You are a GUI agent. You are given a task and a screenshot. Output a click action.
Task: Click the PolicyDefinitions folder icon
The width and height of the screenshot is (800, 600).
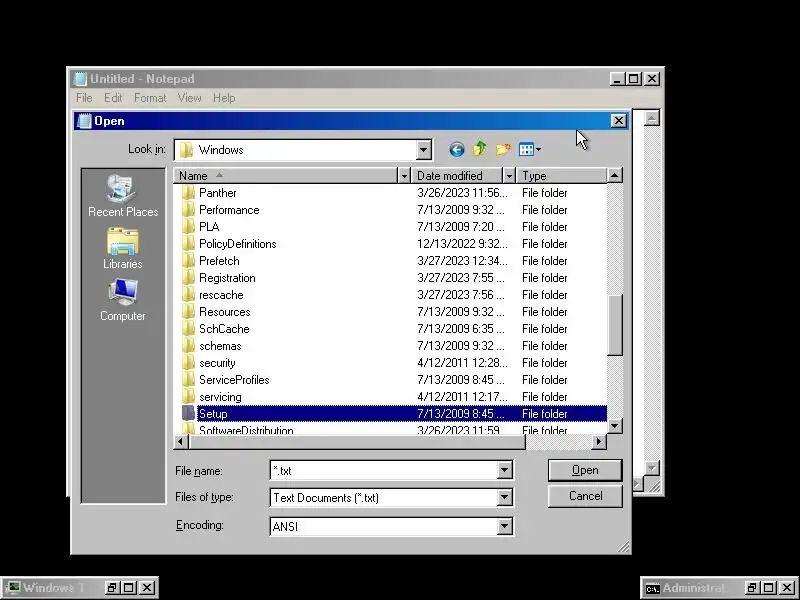tap(188, 244)
